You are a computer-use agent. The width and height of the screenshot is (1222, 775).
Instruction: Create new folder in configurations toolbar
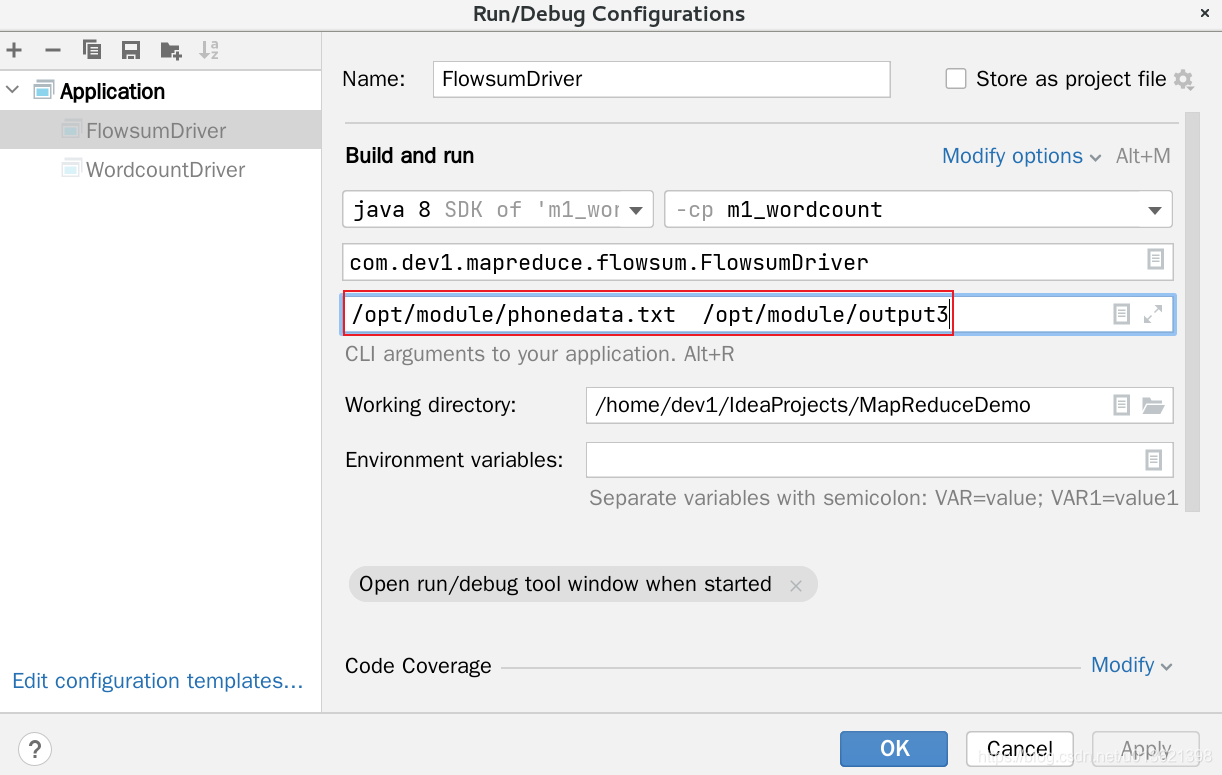click(171, 50)
